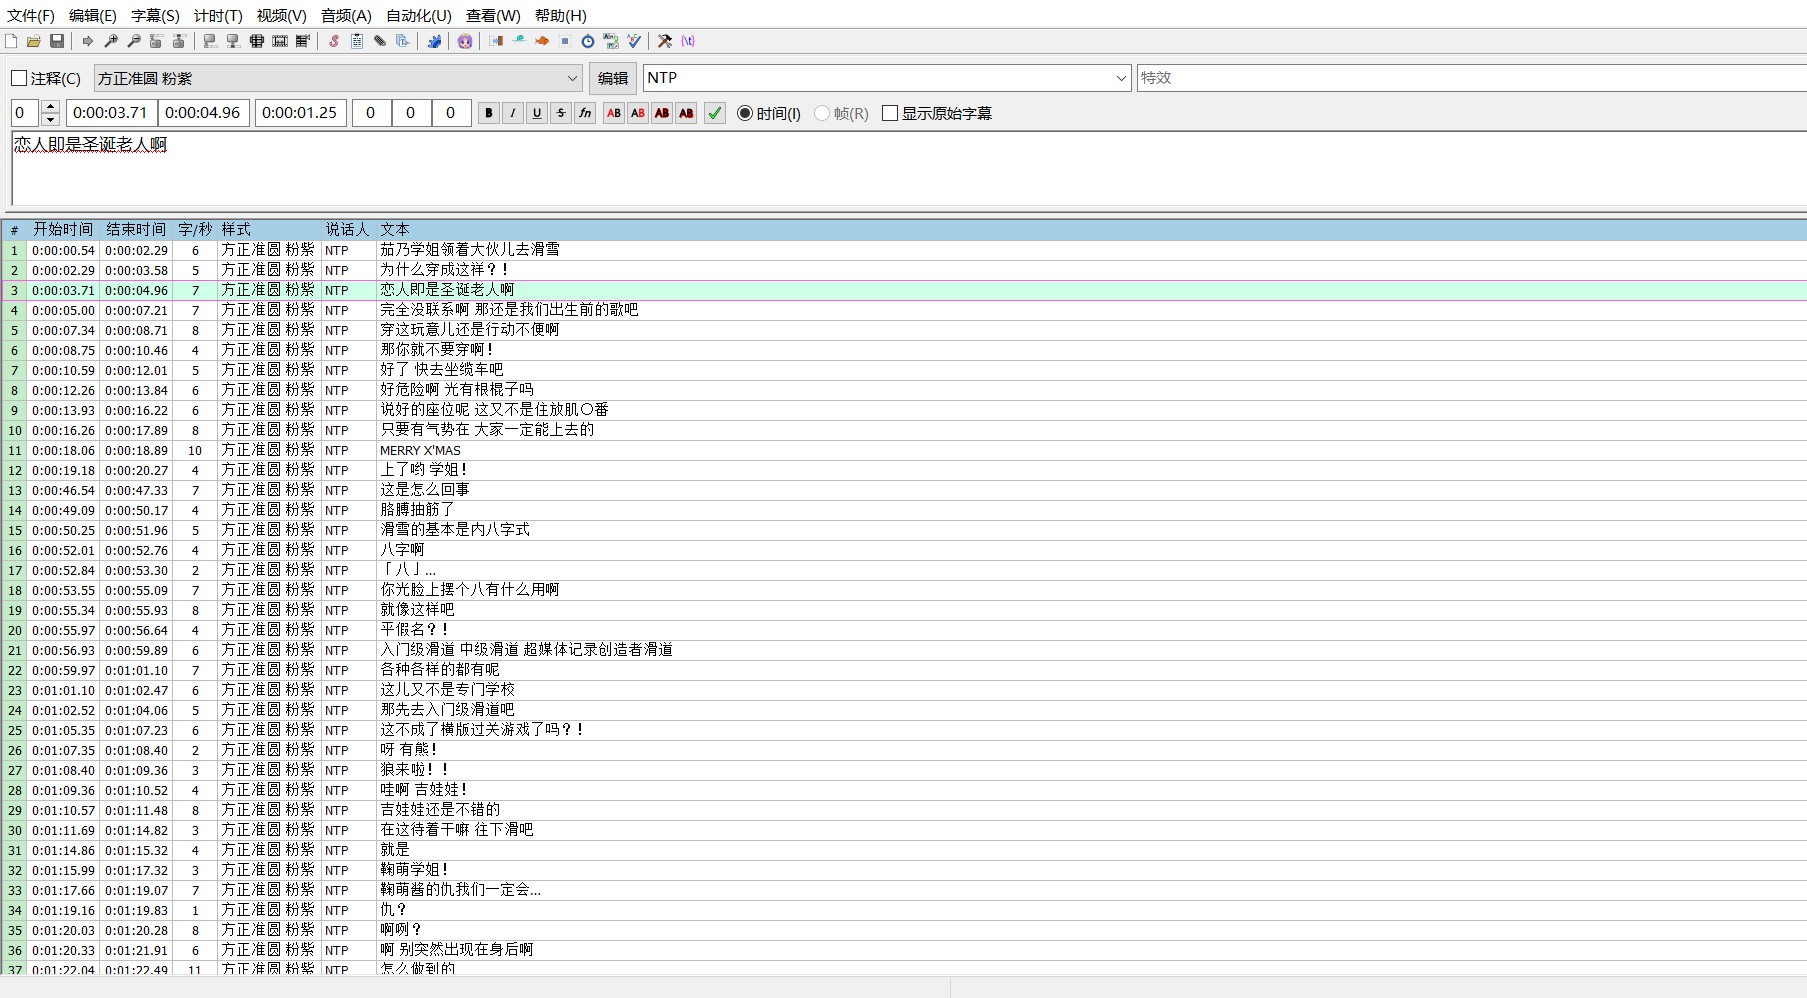Open styling assistant icon
Viewport: 1807px width, 998px height.
pos(519,41)
